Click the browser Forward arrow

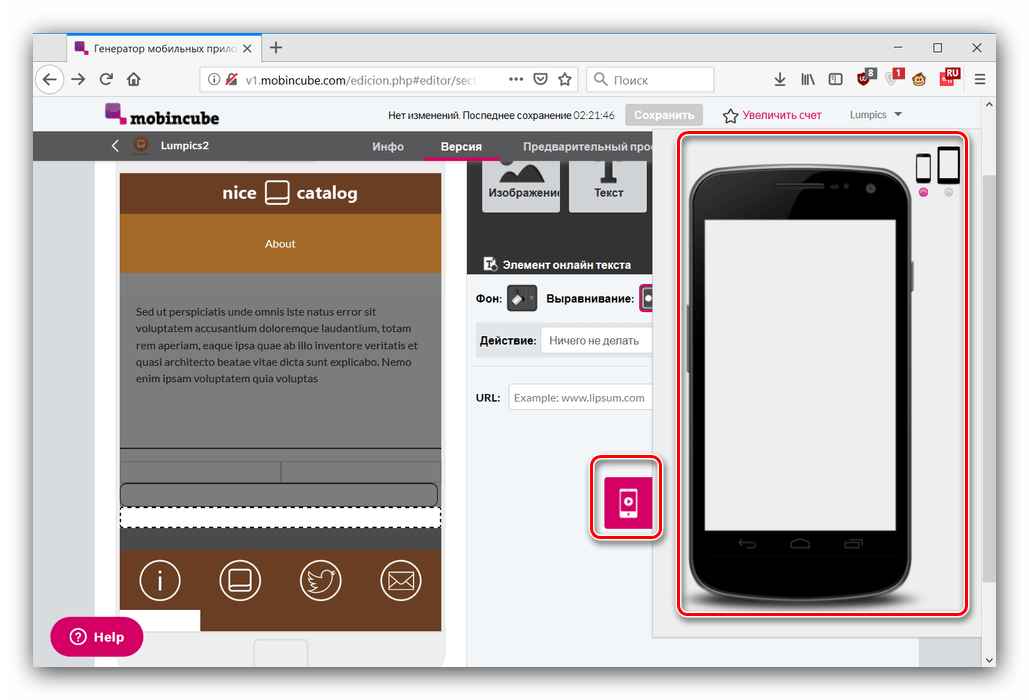click(x=78, y=79)
